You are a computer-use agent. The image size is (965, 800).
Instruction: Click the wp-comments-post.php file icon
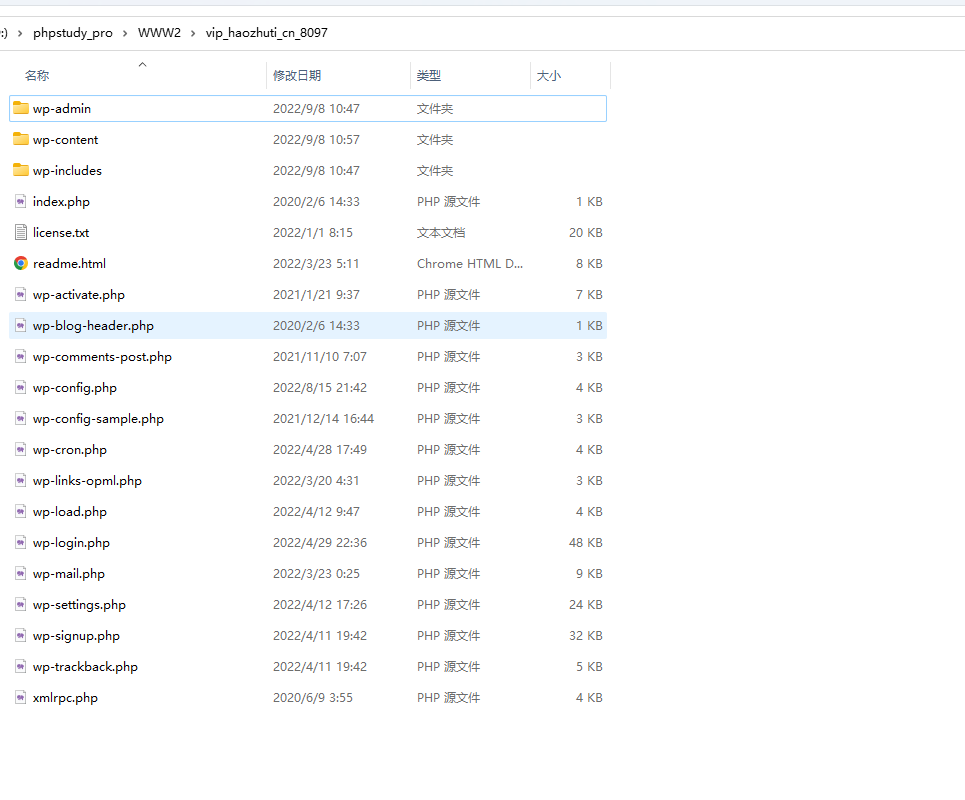coord(21,356)
